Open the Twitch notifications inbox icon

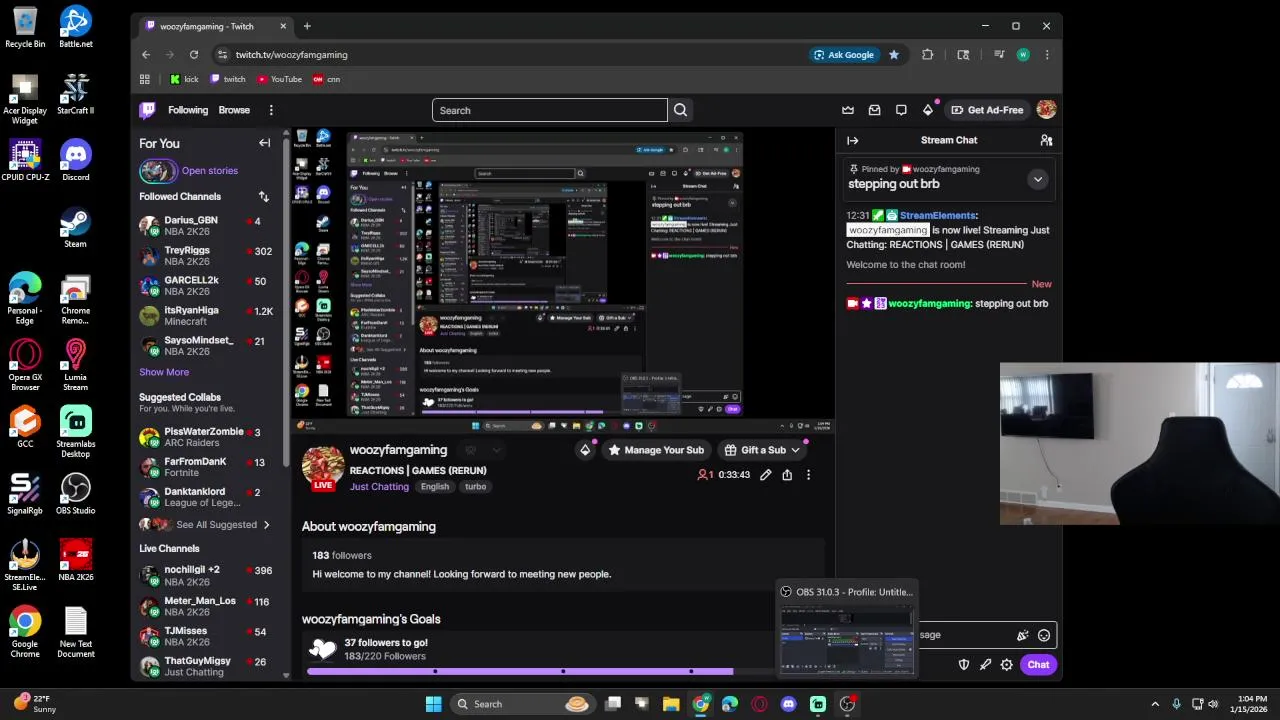[x=874, y=110]
